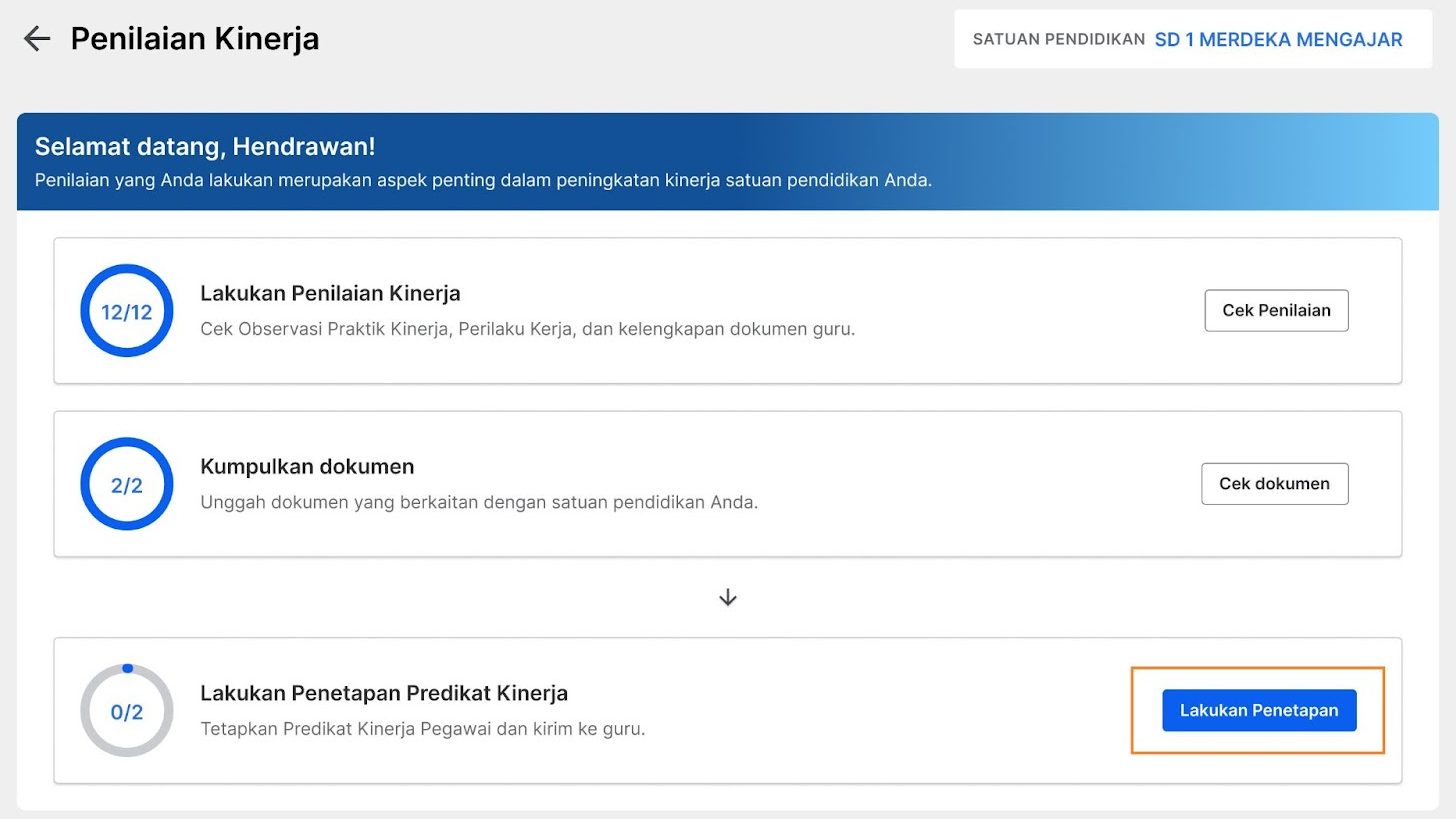Screen dimensions: 1456x819
Task: Go back using the left arrow icon
Action: pos(37,39)
